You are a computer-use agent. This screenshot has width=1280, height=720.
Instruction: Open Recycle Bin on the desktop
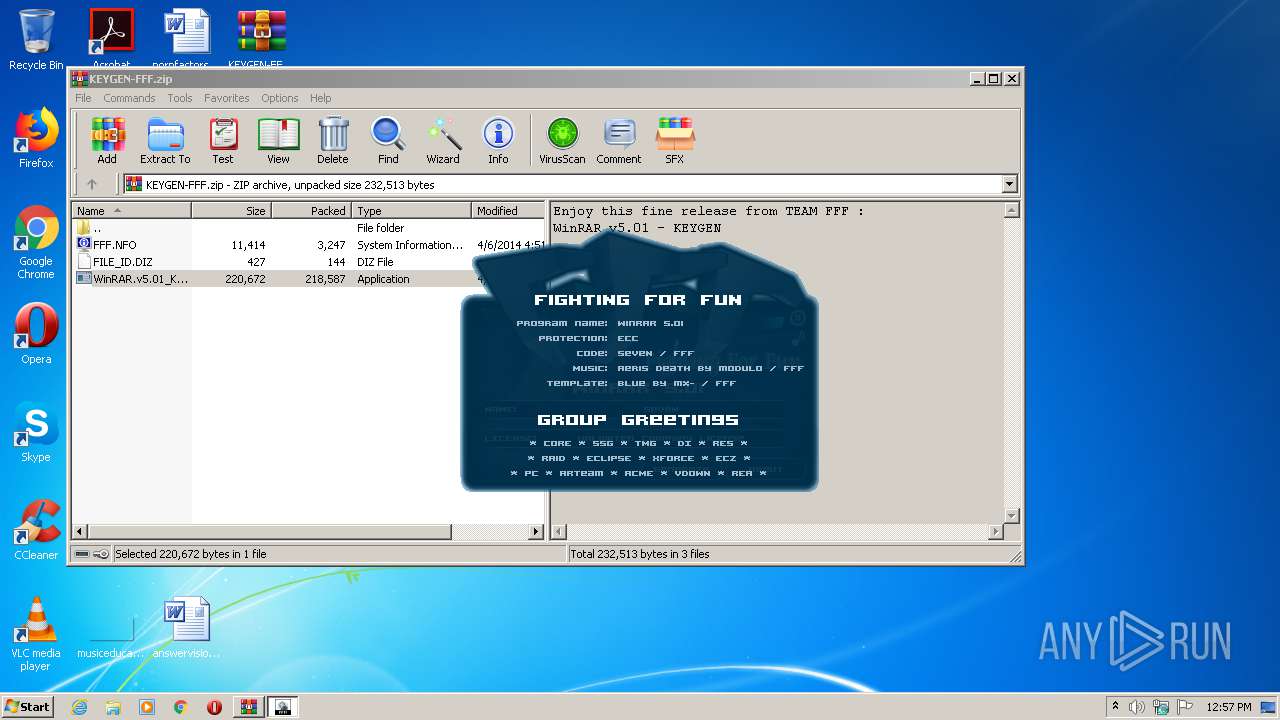click(x=36, y=40)
